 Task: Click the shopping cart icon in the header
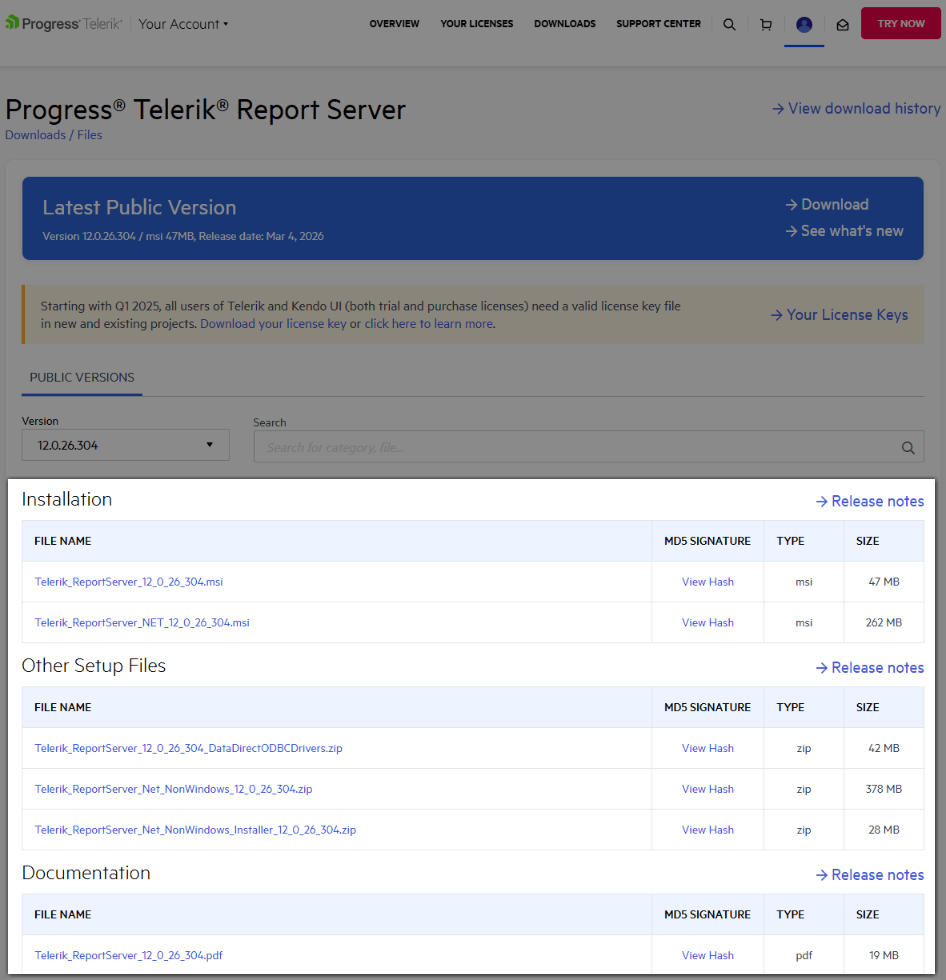766,24
